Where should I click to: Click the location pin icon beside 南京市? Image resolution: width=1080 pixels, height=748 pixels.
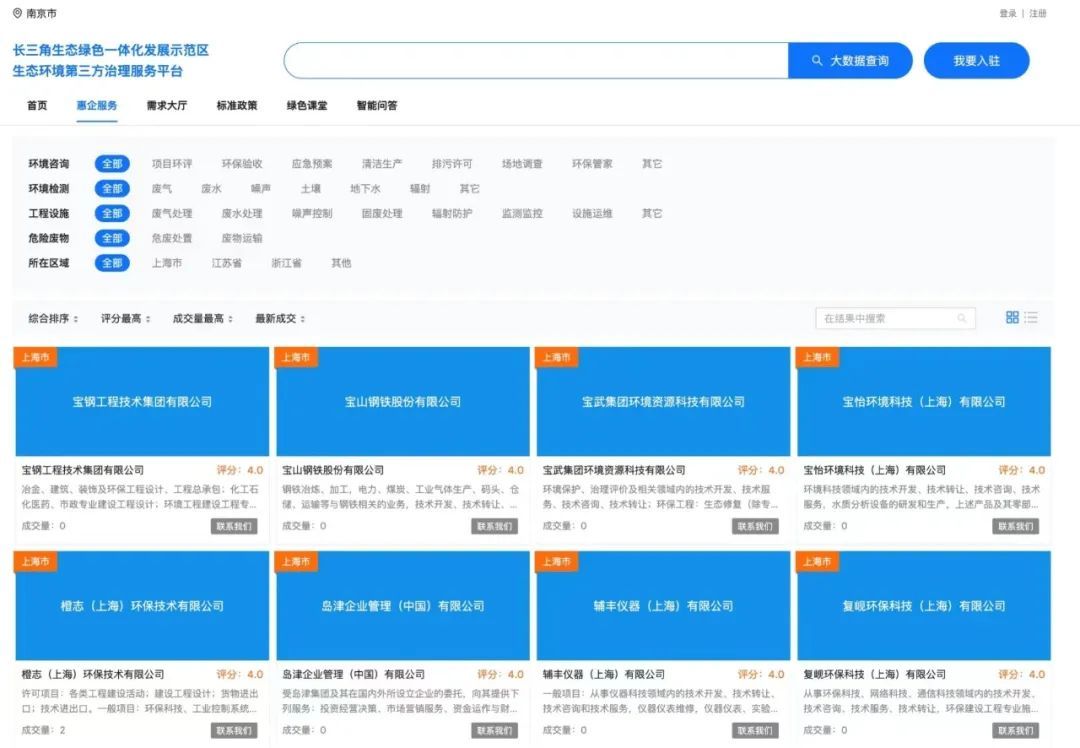(17, 13)
